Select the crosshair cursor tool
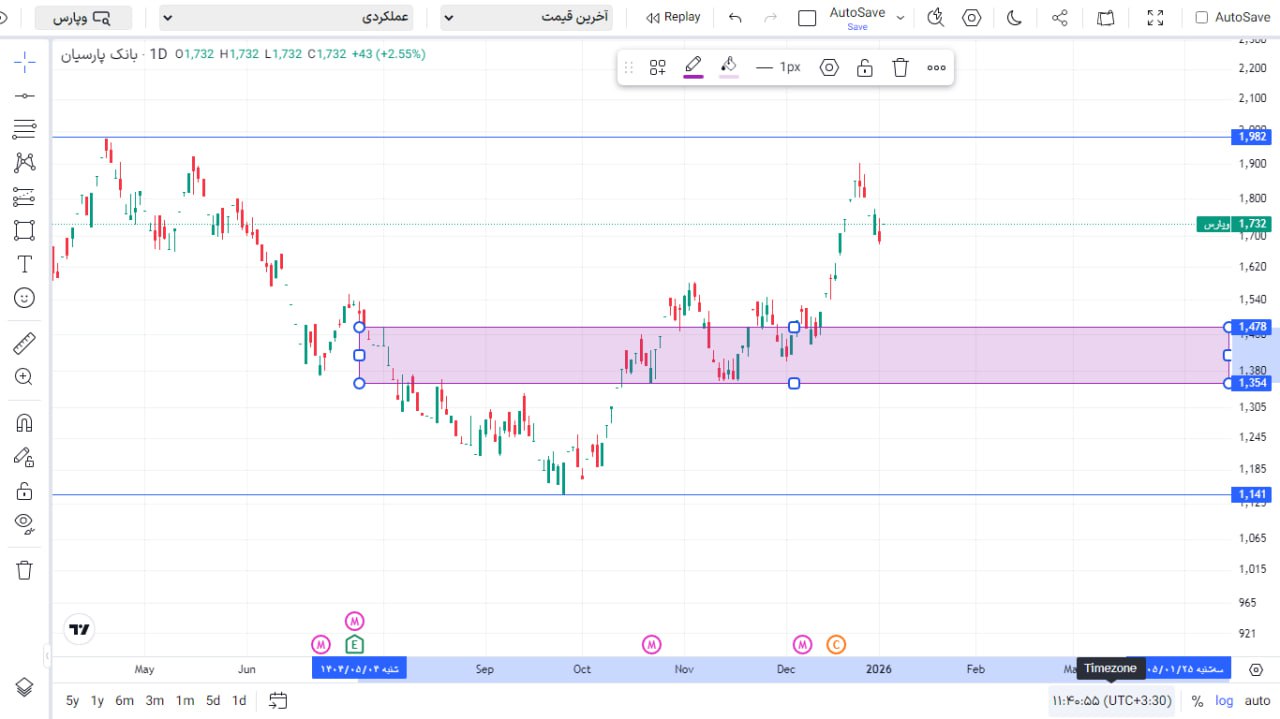 pos(25,62)
